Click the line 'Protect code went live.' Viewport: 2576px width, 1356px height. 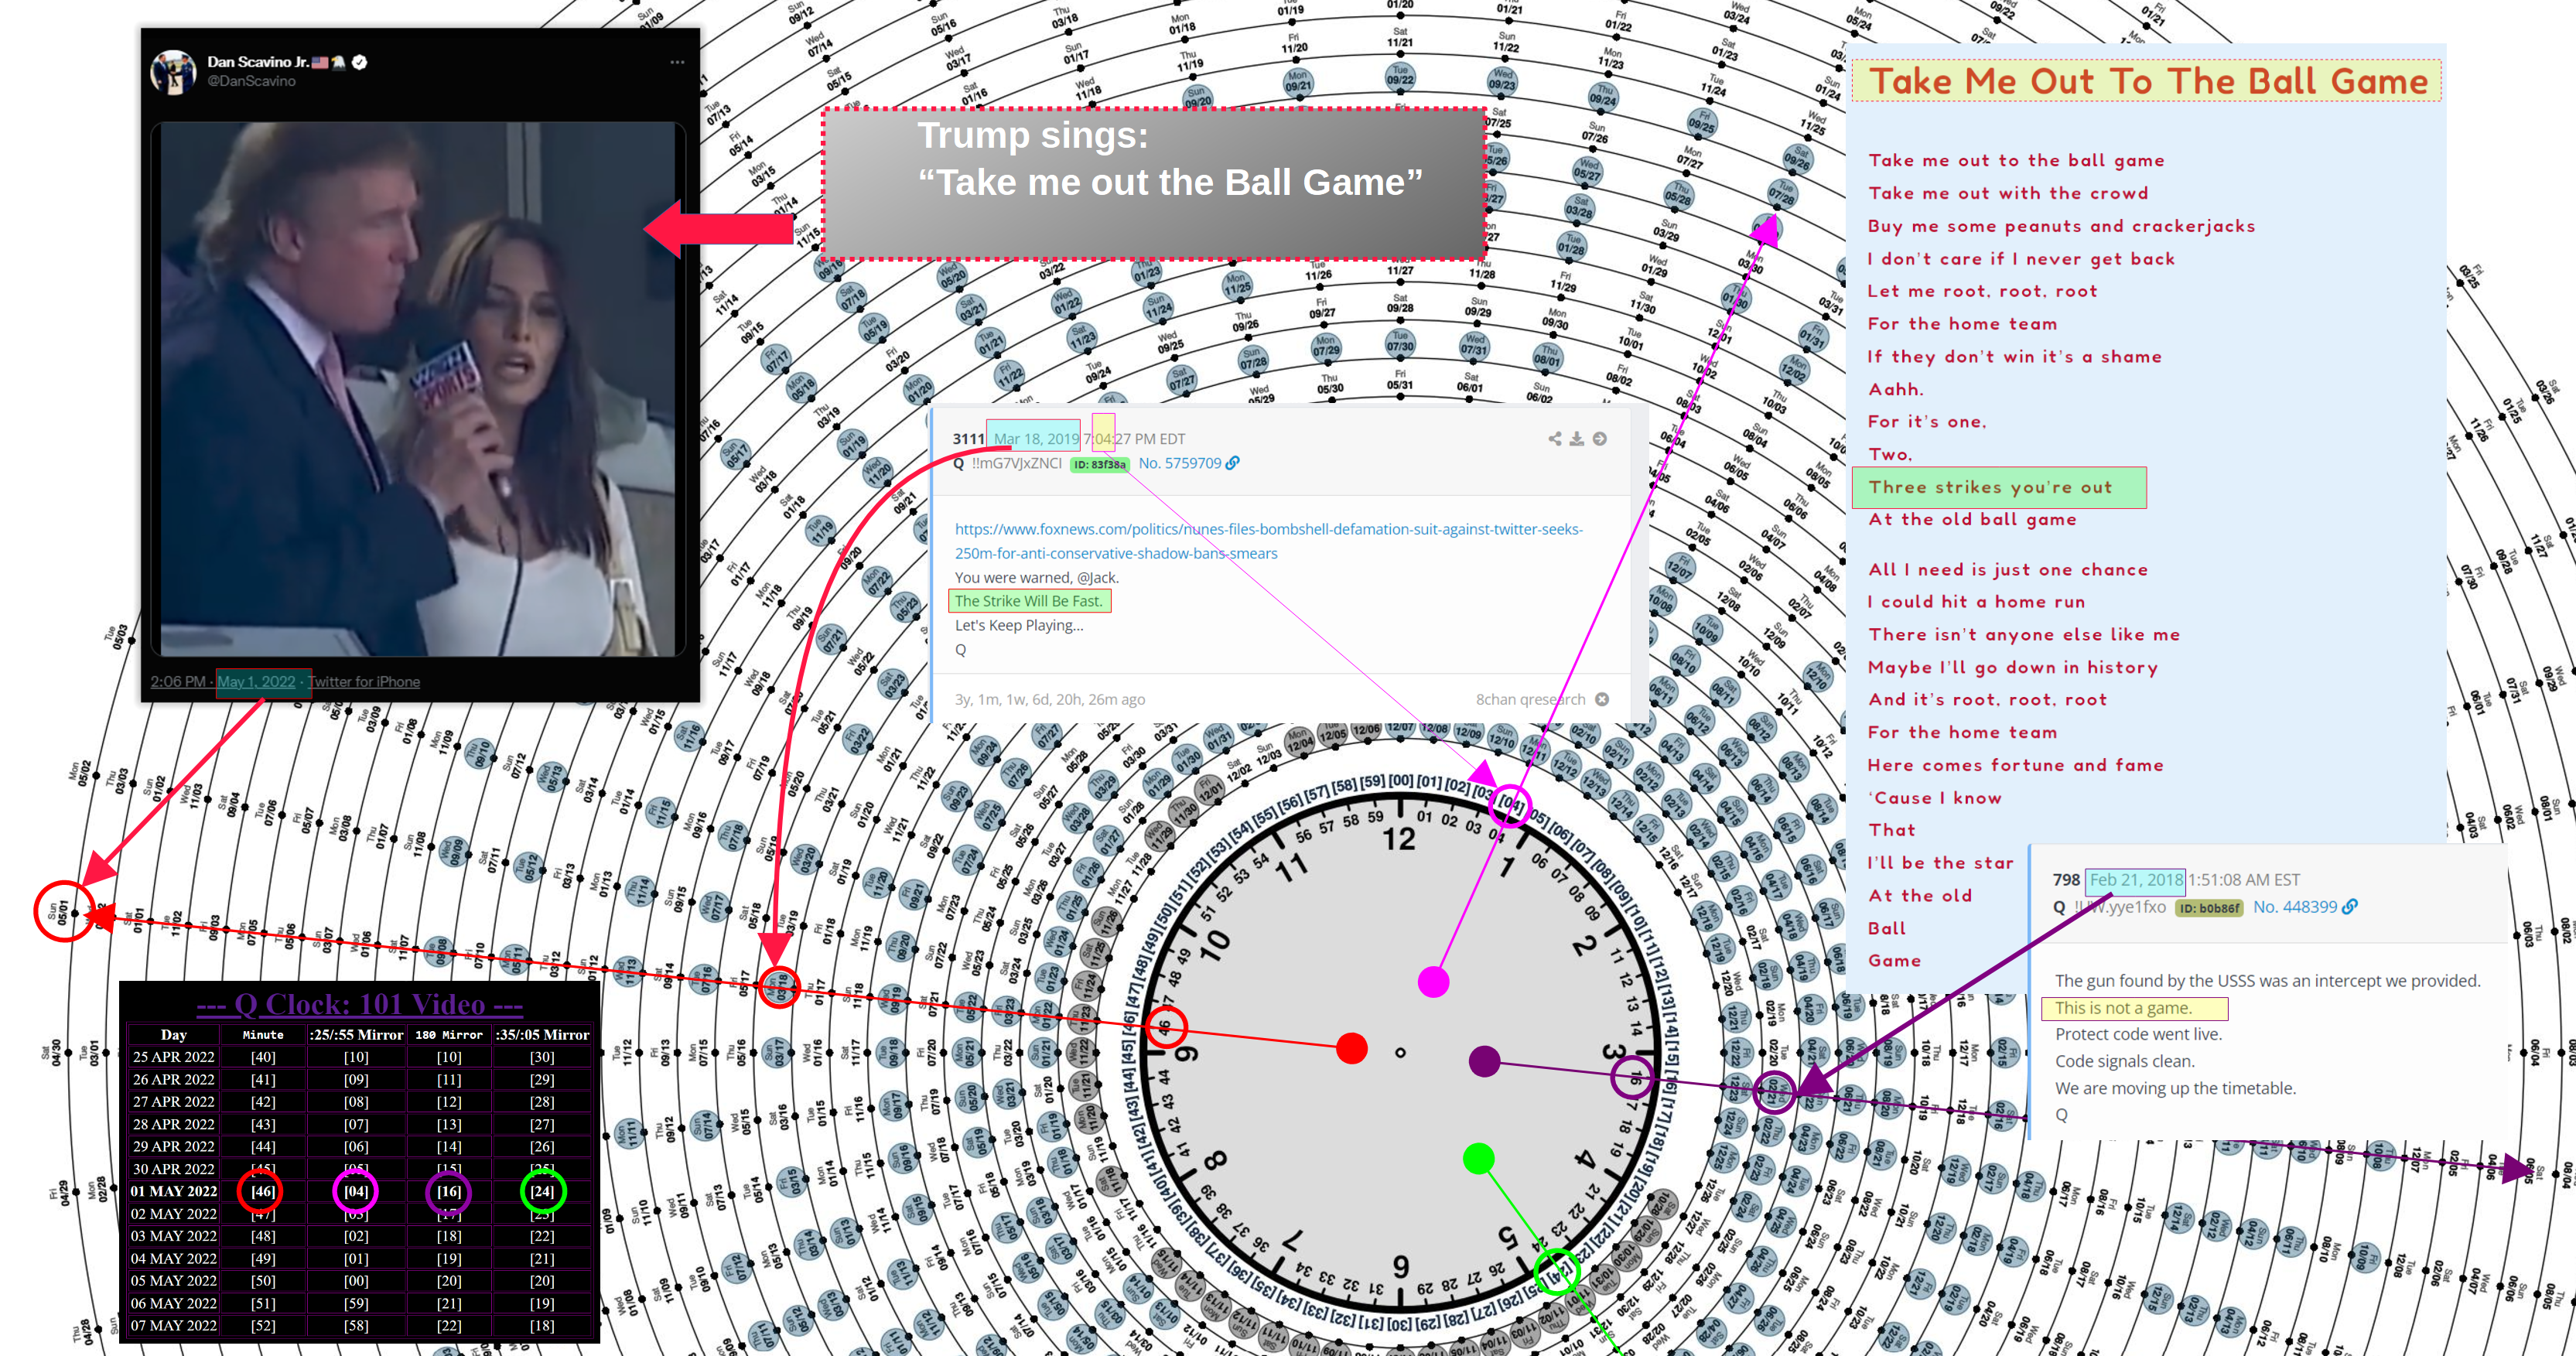pos(2138,1034)
